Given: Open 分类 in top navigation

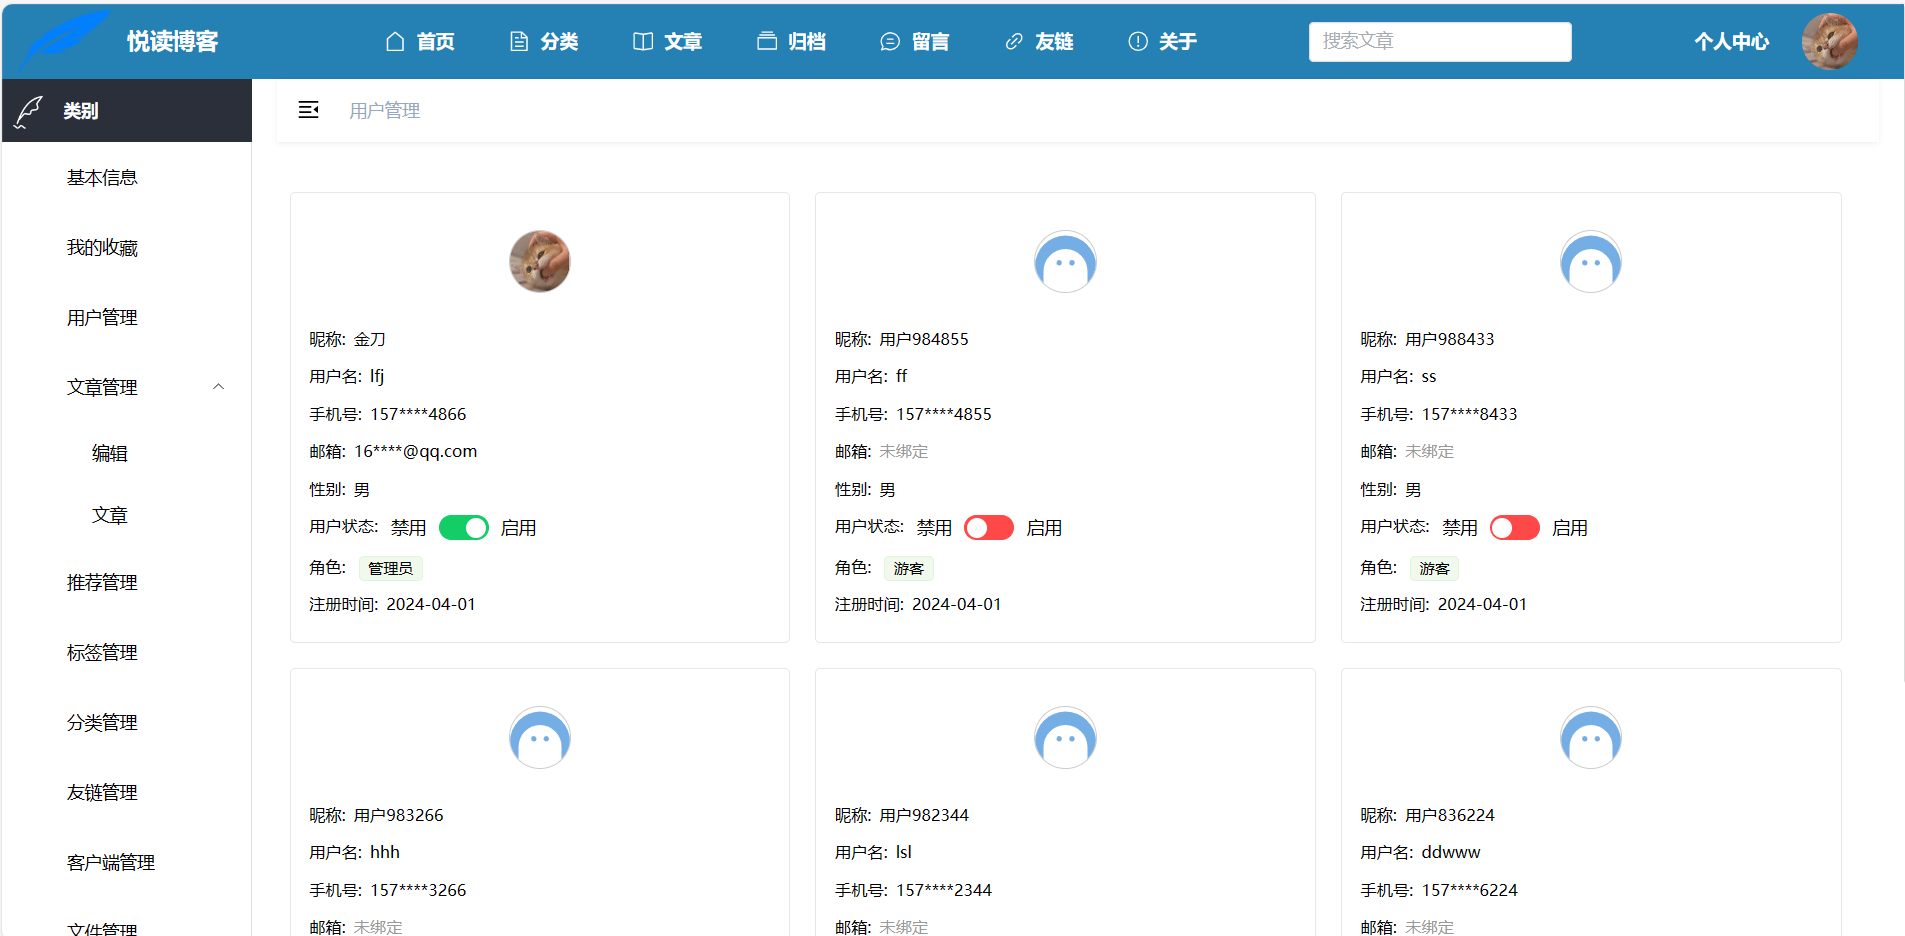Looking at the screenshot, I should click(560, 41).
